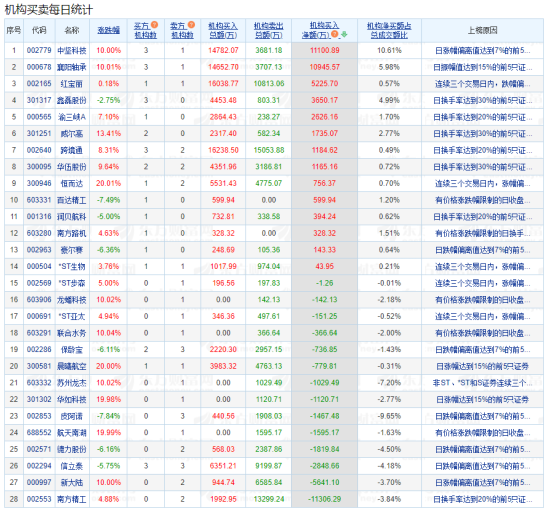550x517 pixels.
Task: Open stock 联合水务 name link
Action: 72,333
